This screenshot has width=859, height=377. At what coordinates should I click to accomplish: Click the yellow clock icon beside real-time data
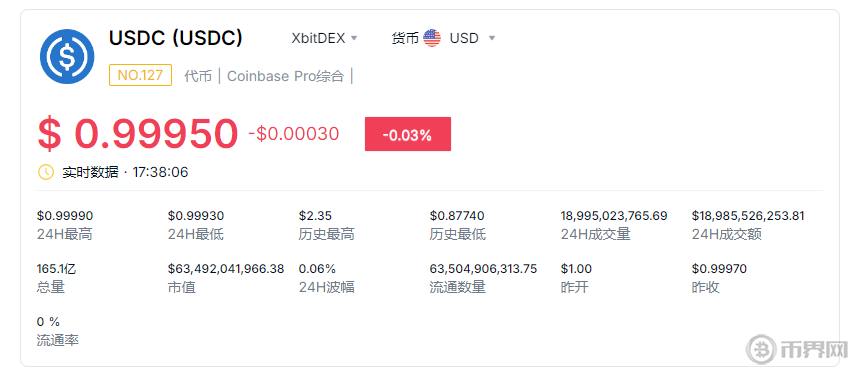[45, 172]
